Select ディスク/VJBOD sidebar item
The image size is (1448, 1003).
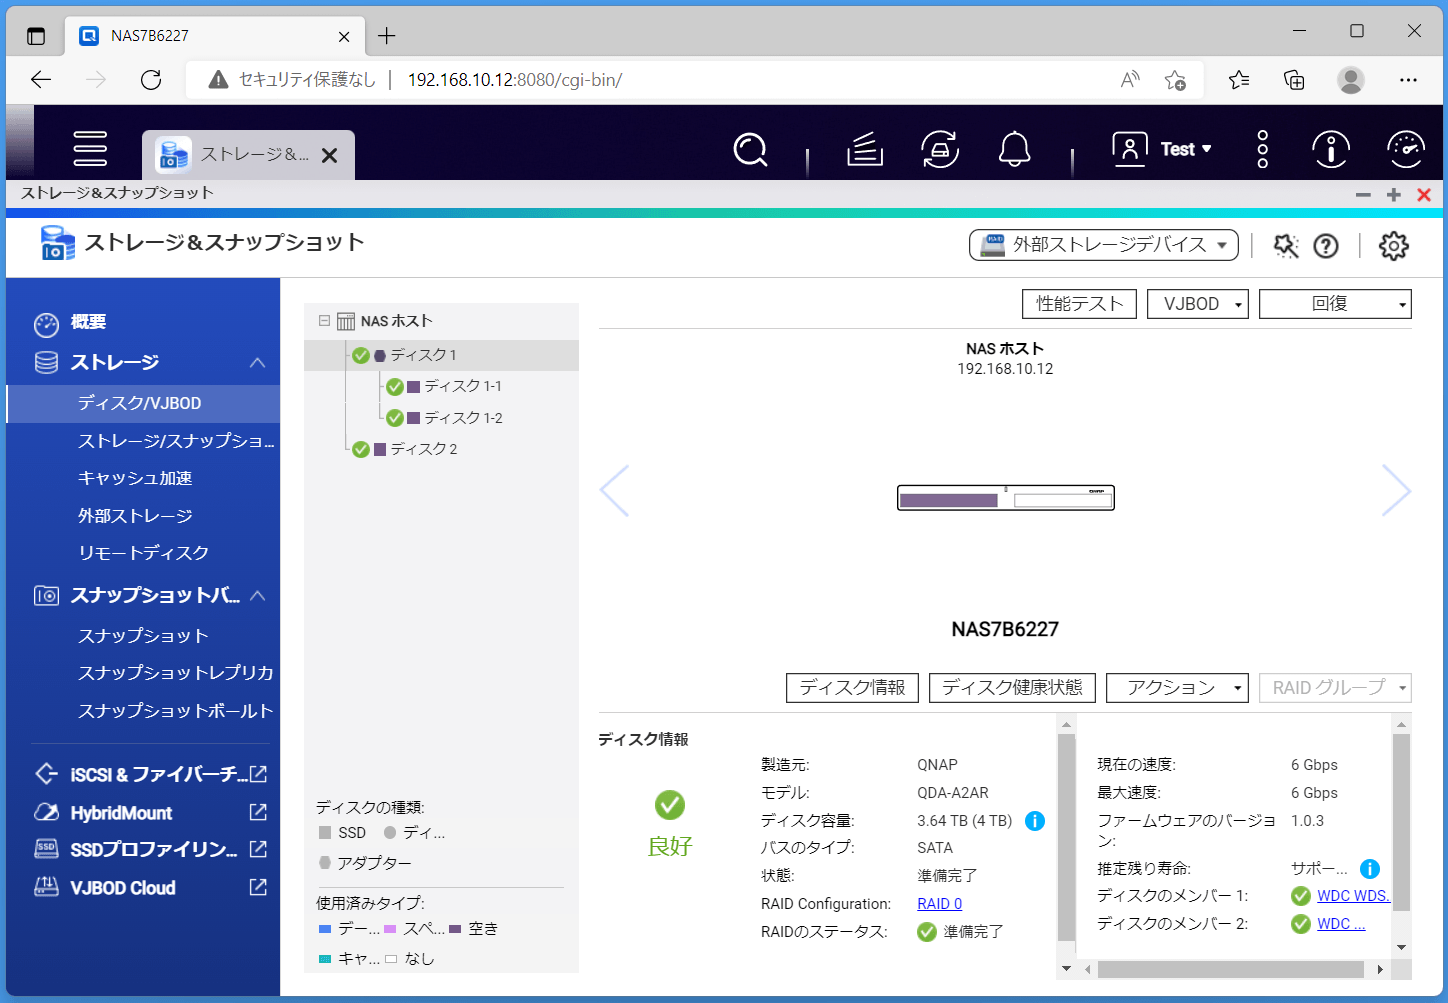coord(143,403)
